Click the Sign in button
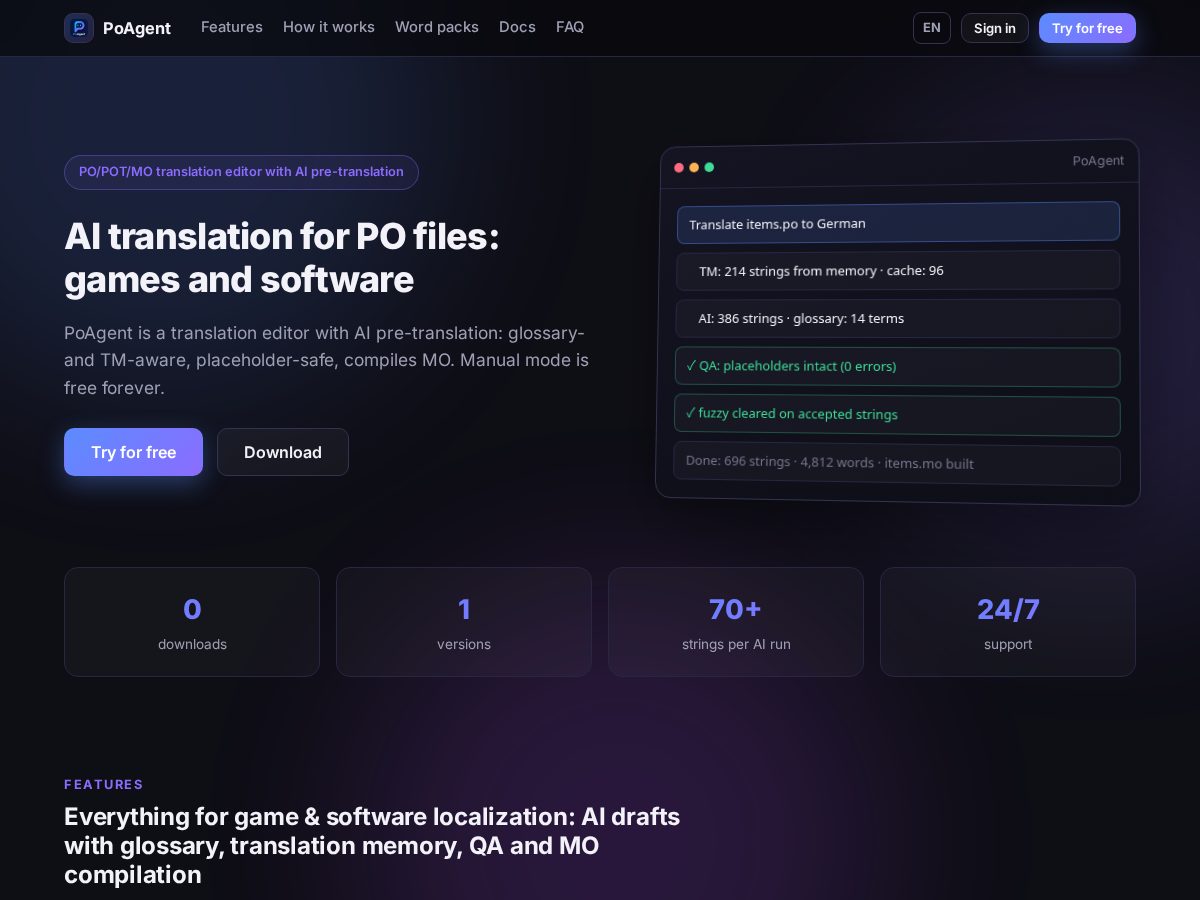The width and height of the screenshot is (1200, 900). tap(995, 28)
